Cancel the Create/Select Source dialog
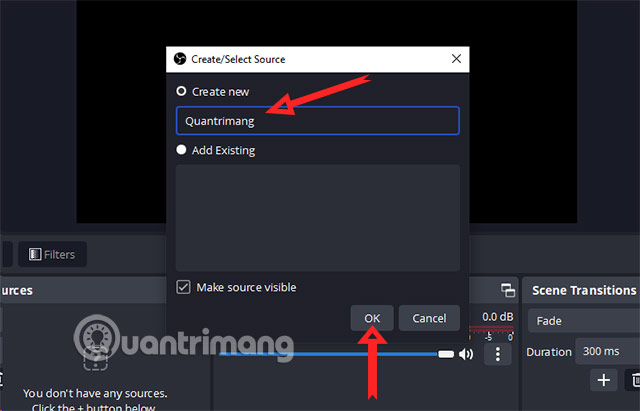This screenshot has width=640, height=411. coord(429,318)
